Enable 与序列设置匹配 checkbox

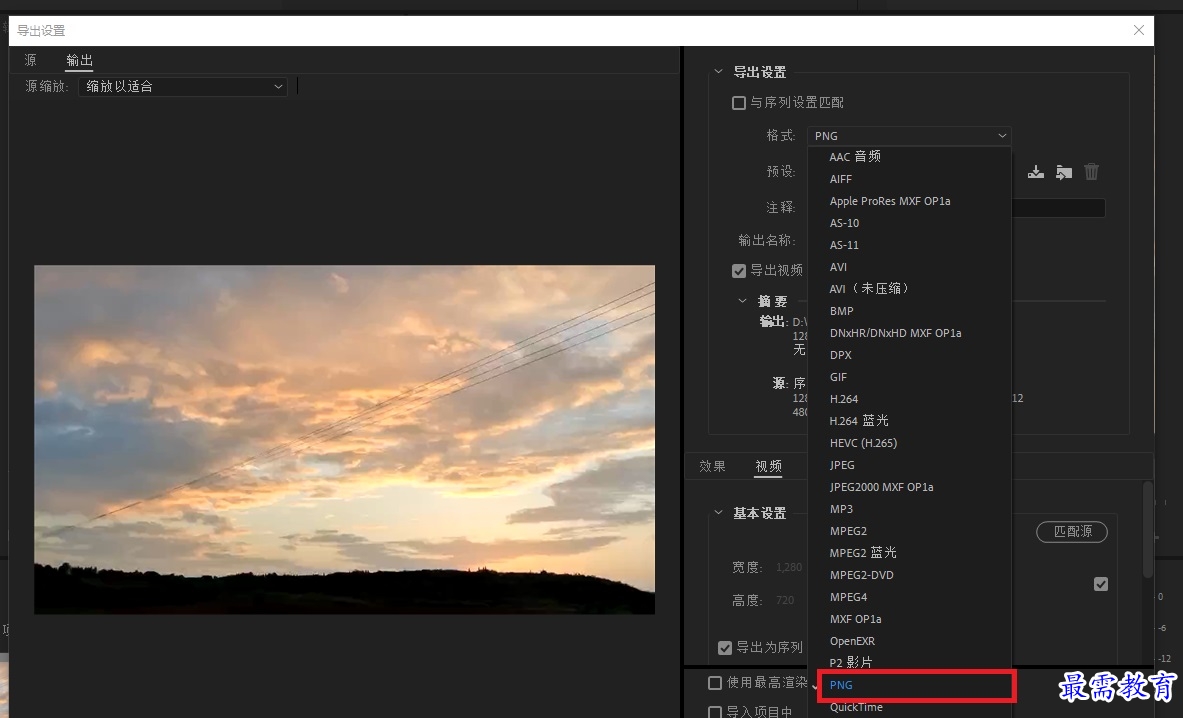[739, 103]
